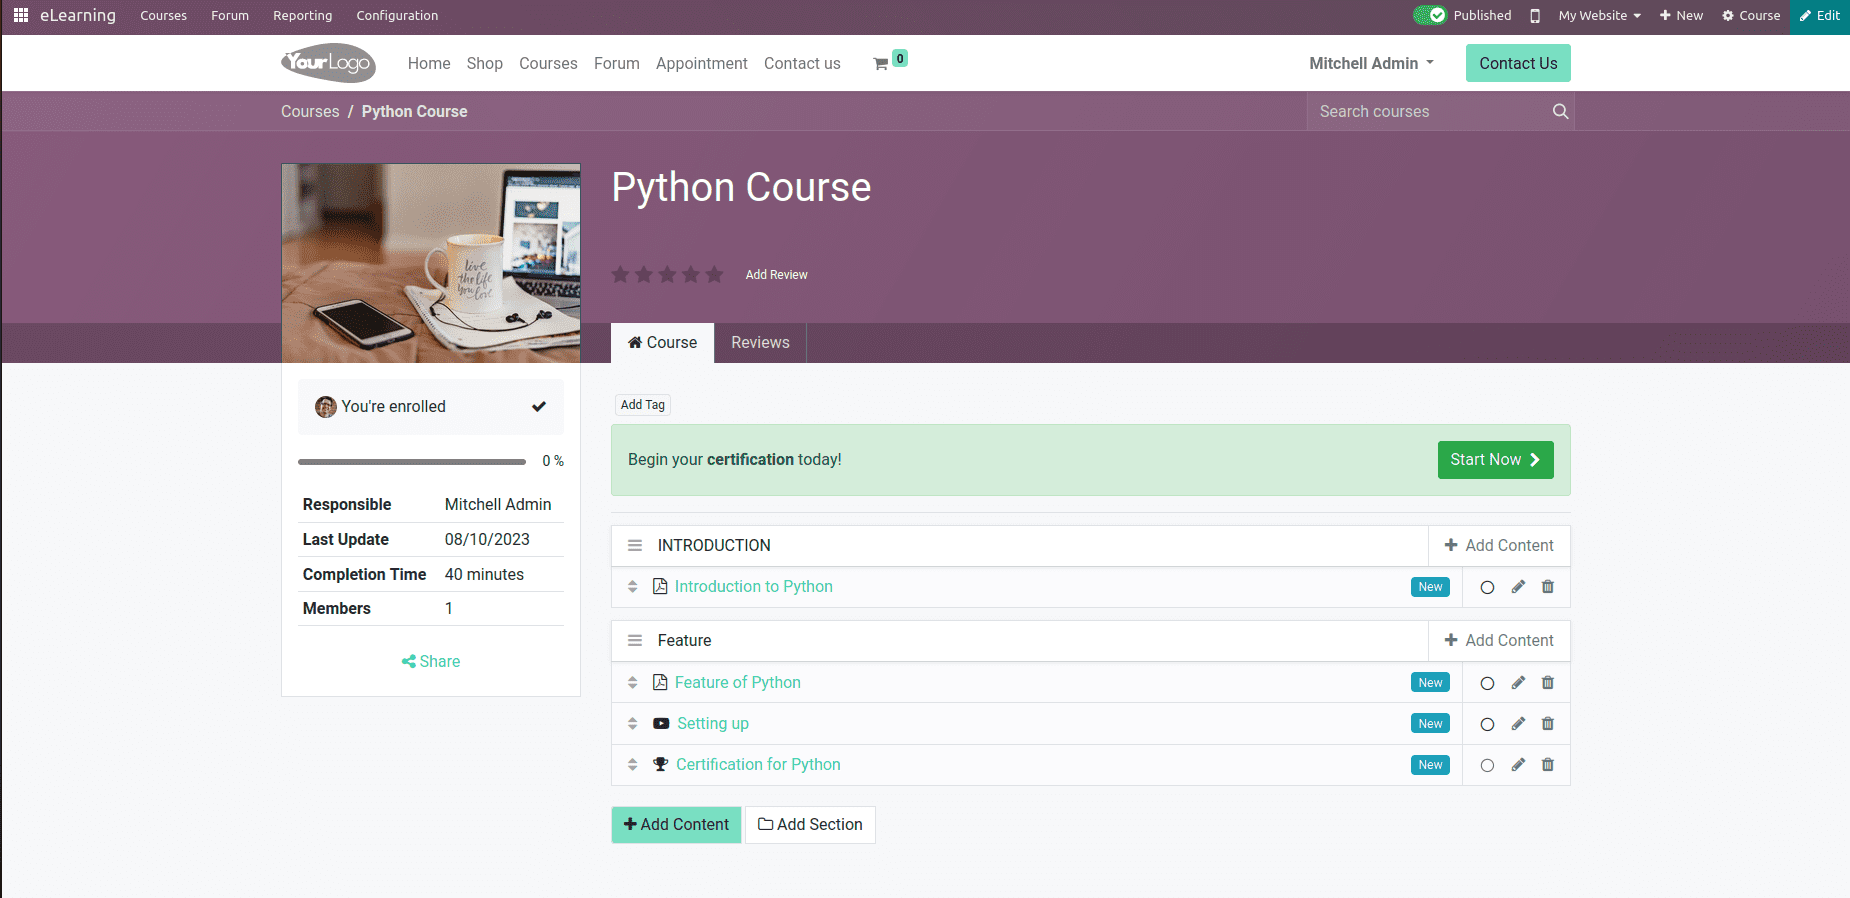The image size is (1850, 898).
Task: Open Appointment page in navigation
Action: (x=701, y=63)
